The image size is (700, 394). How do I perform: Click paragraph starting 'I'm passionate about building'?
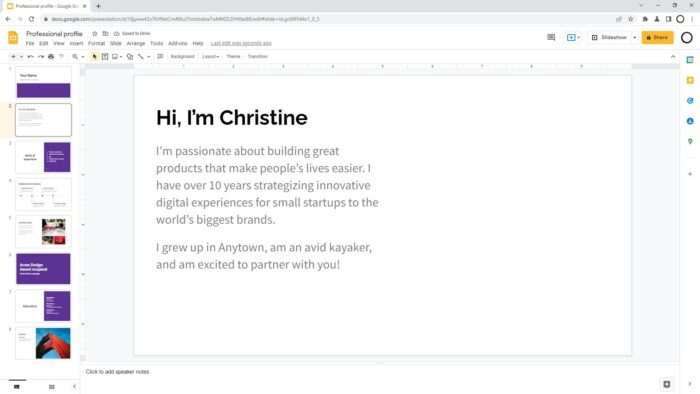coord(267,185)
